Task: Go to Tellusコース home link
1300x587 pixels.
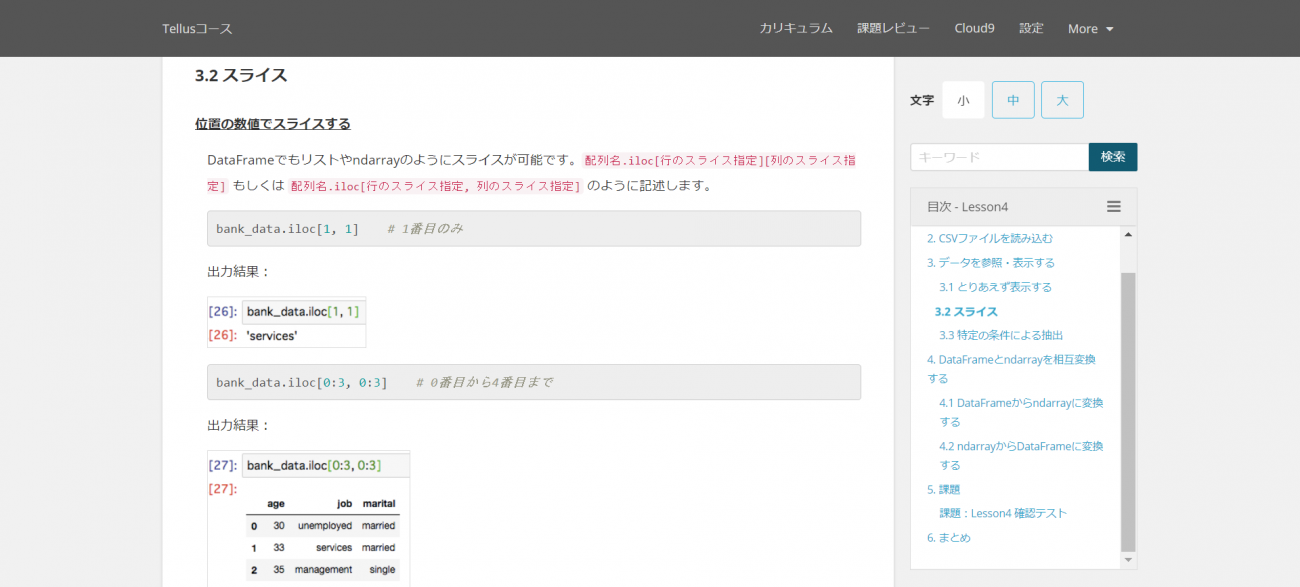Action: pos(197,28)
